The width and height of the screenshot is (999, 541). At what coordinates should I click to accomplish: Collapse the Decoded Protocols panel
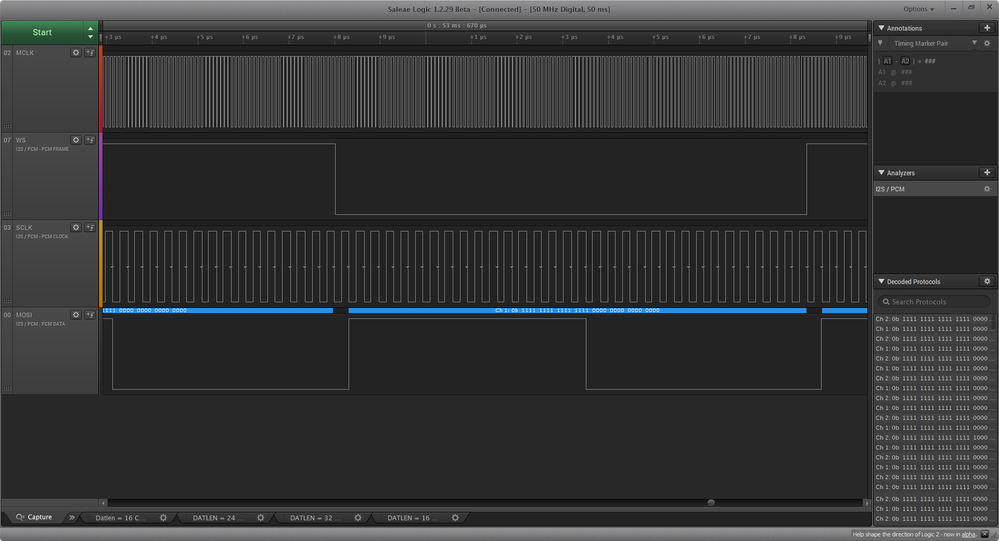coord(881,281)
